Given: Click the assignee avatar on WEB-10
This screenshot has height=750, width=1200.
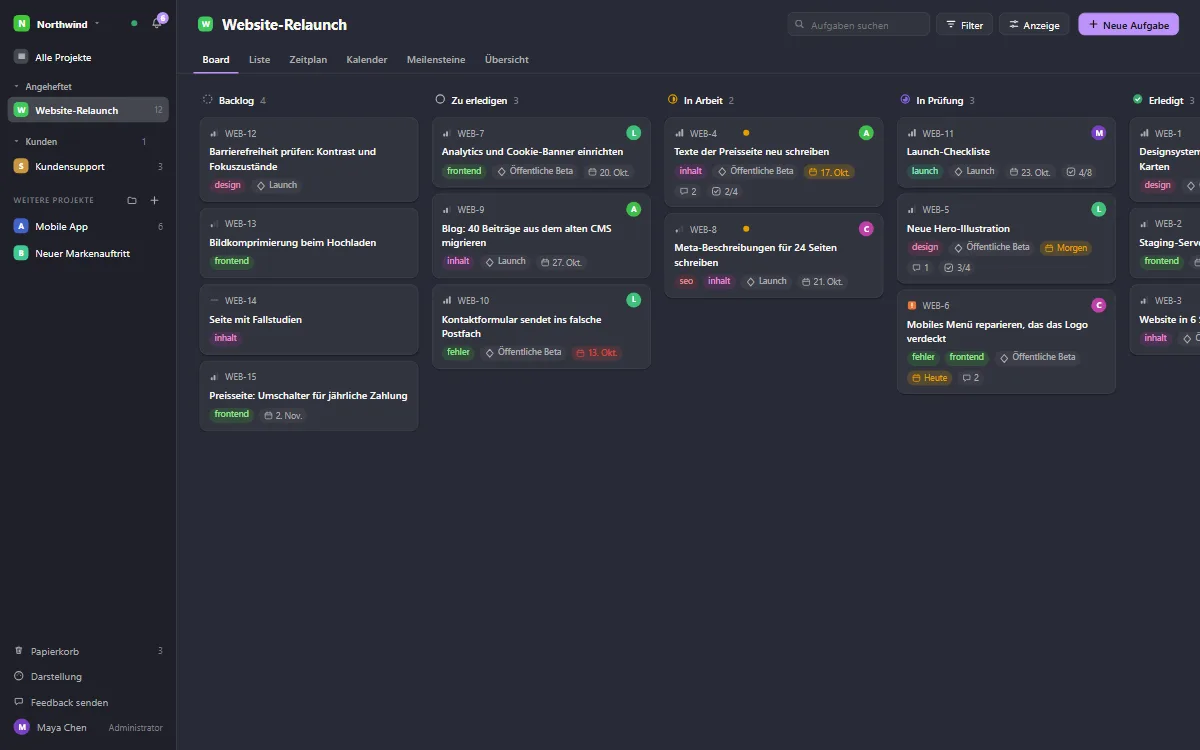Looking at the screenshot, I should (x=633, y=299).
